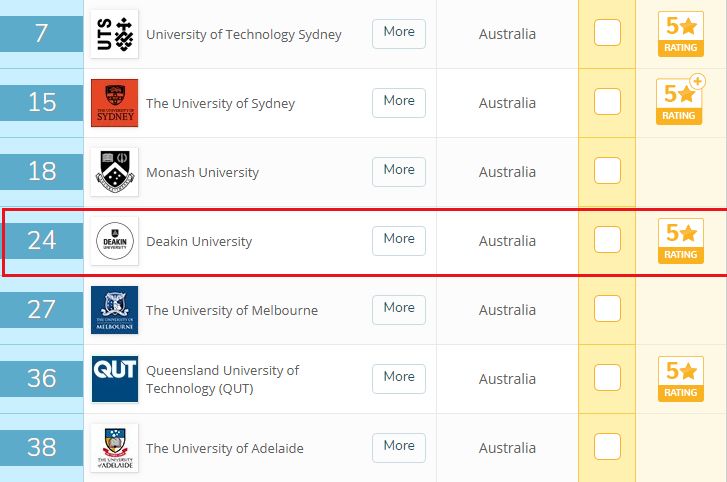727x482 pixels.
Task: Open The University of Sydney name link
Action: click(221, 103)
